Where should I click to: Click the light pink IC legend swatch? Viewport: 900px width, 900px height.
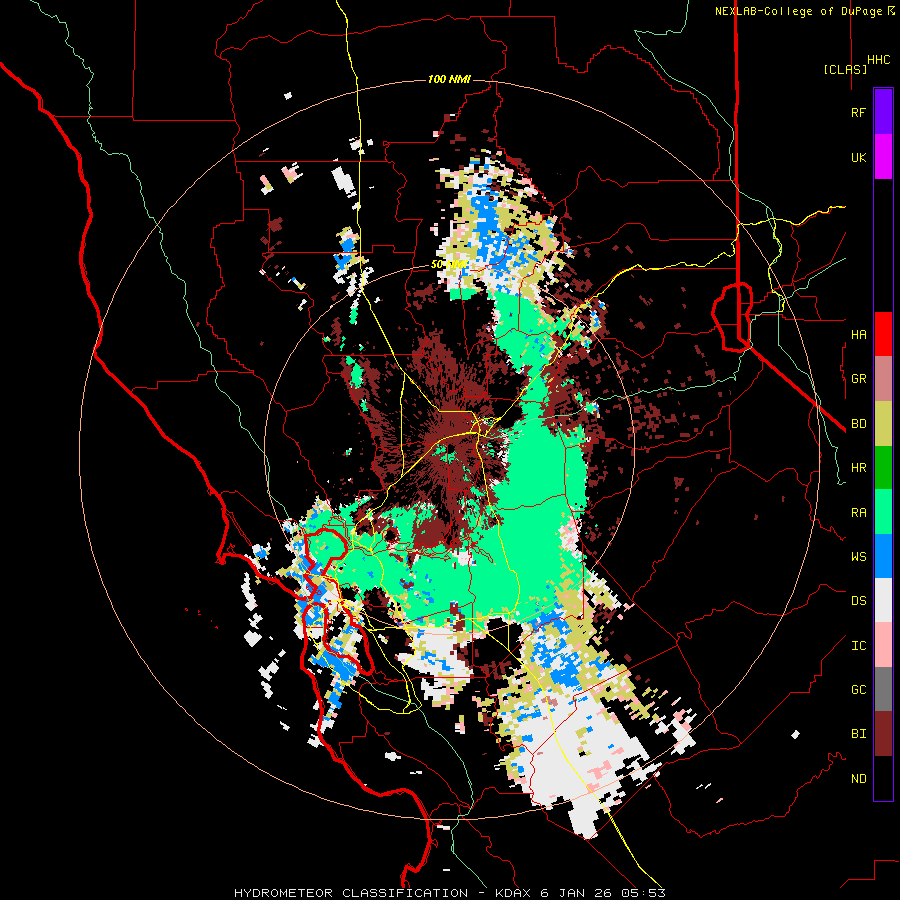click(x=883, y=645)
